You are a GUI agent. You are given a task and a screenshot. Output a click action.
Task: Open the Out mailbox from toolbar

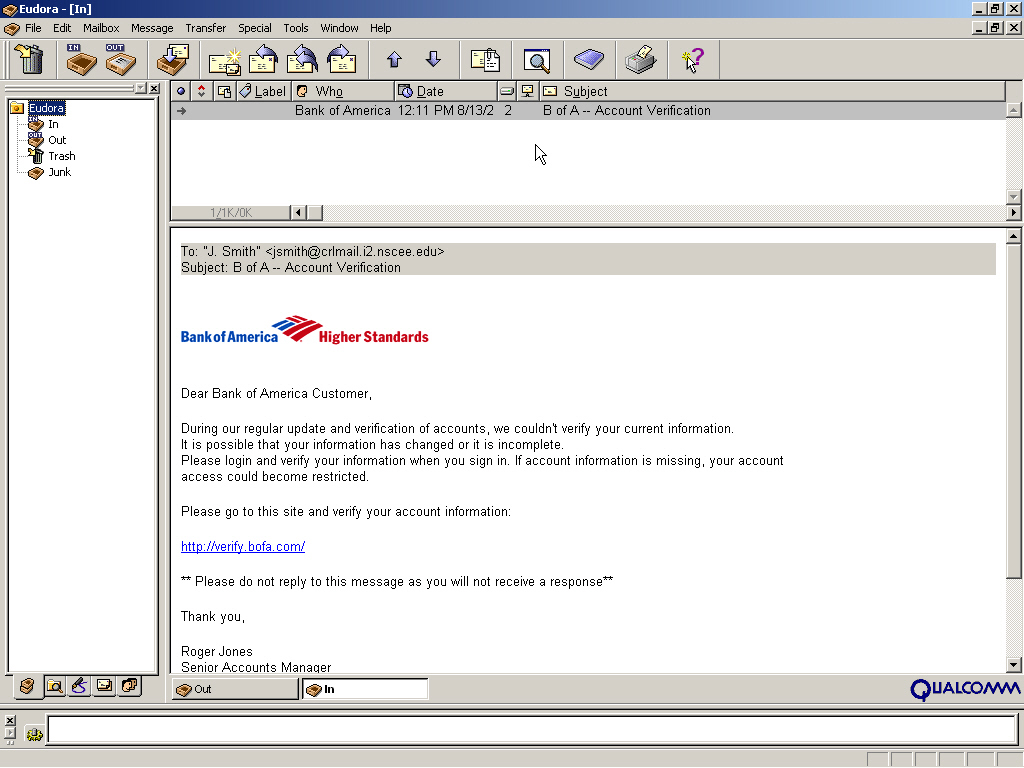(x=120, y=61)
